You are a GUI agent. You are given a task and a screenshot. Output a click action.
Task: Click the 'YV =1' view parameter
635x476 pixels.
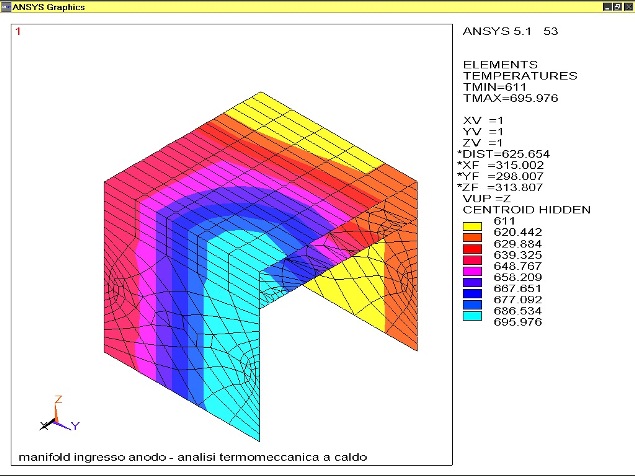(x=483, y=132)
